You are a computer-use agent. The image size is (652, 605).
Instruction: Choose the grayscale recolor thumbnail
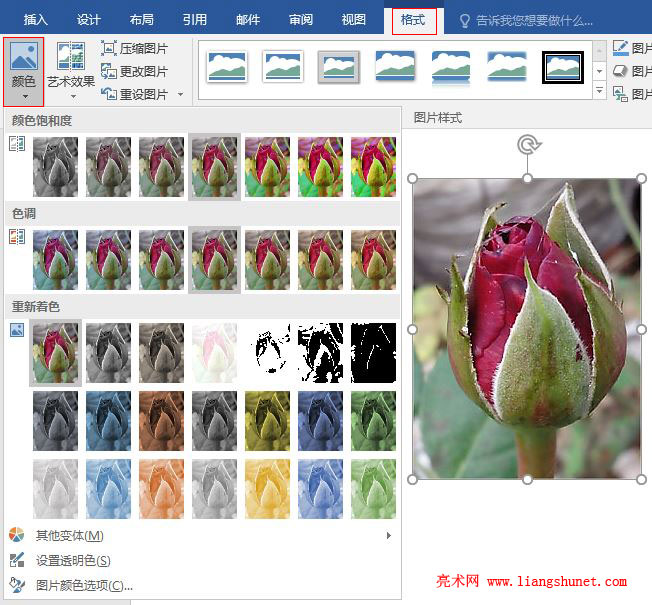108,353
